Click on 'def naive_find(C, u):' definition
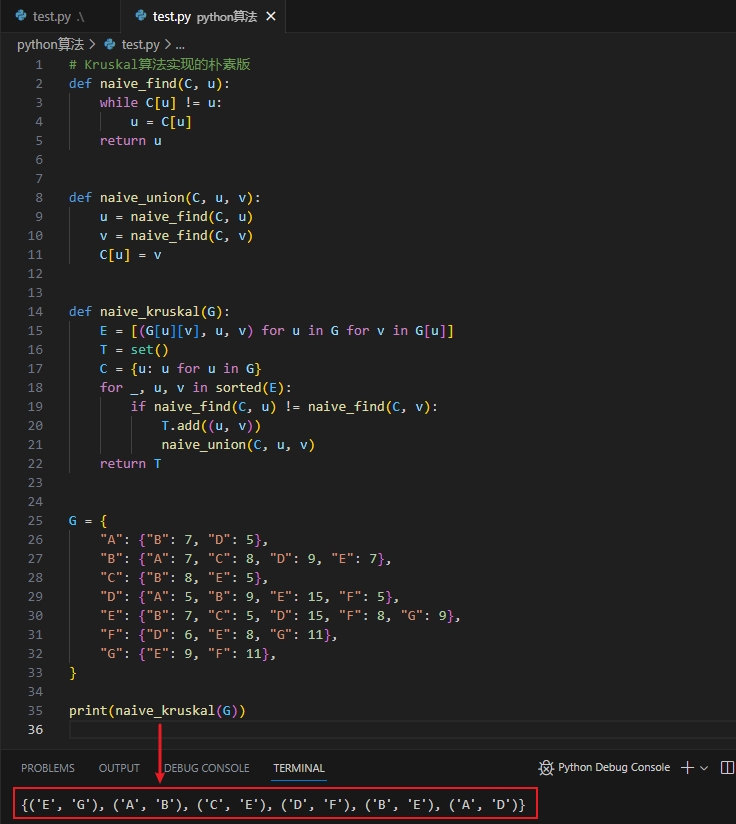 click(x=149, y=84)
